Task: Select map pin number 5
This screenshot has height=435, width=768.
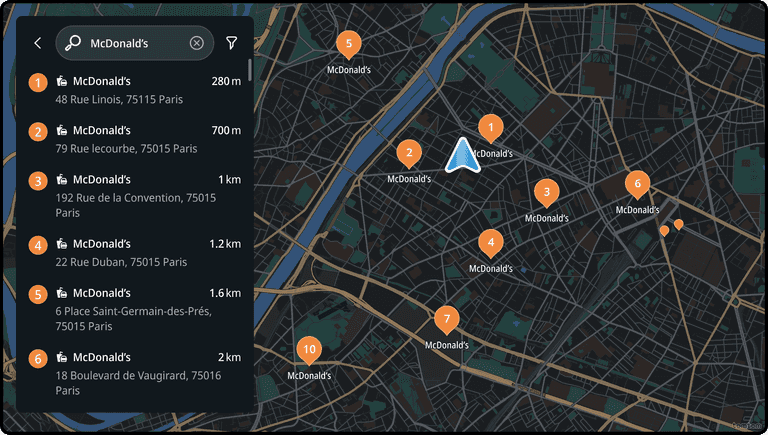Action: (x=347, y=44)
